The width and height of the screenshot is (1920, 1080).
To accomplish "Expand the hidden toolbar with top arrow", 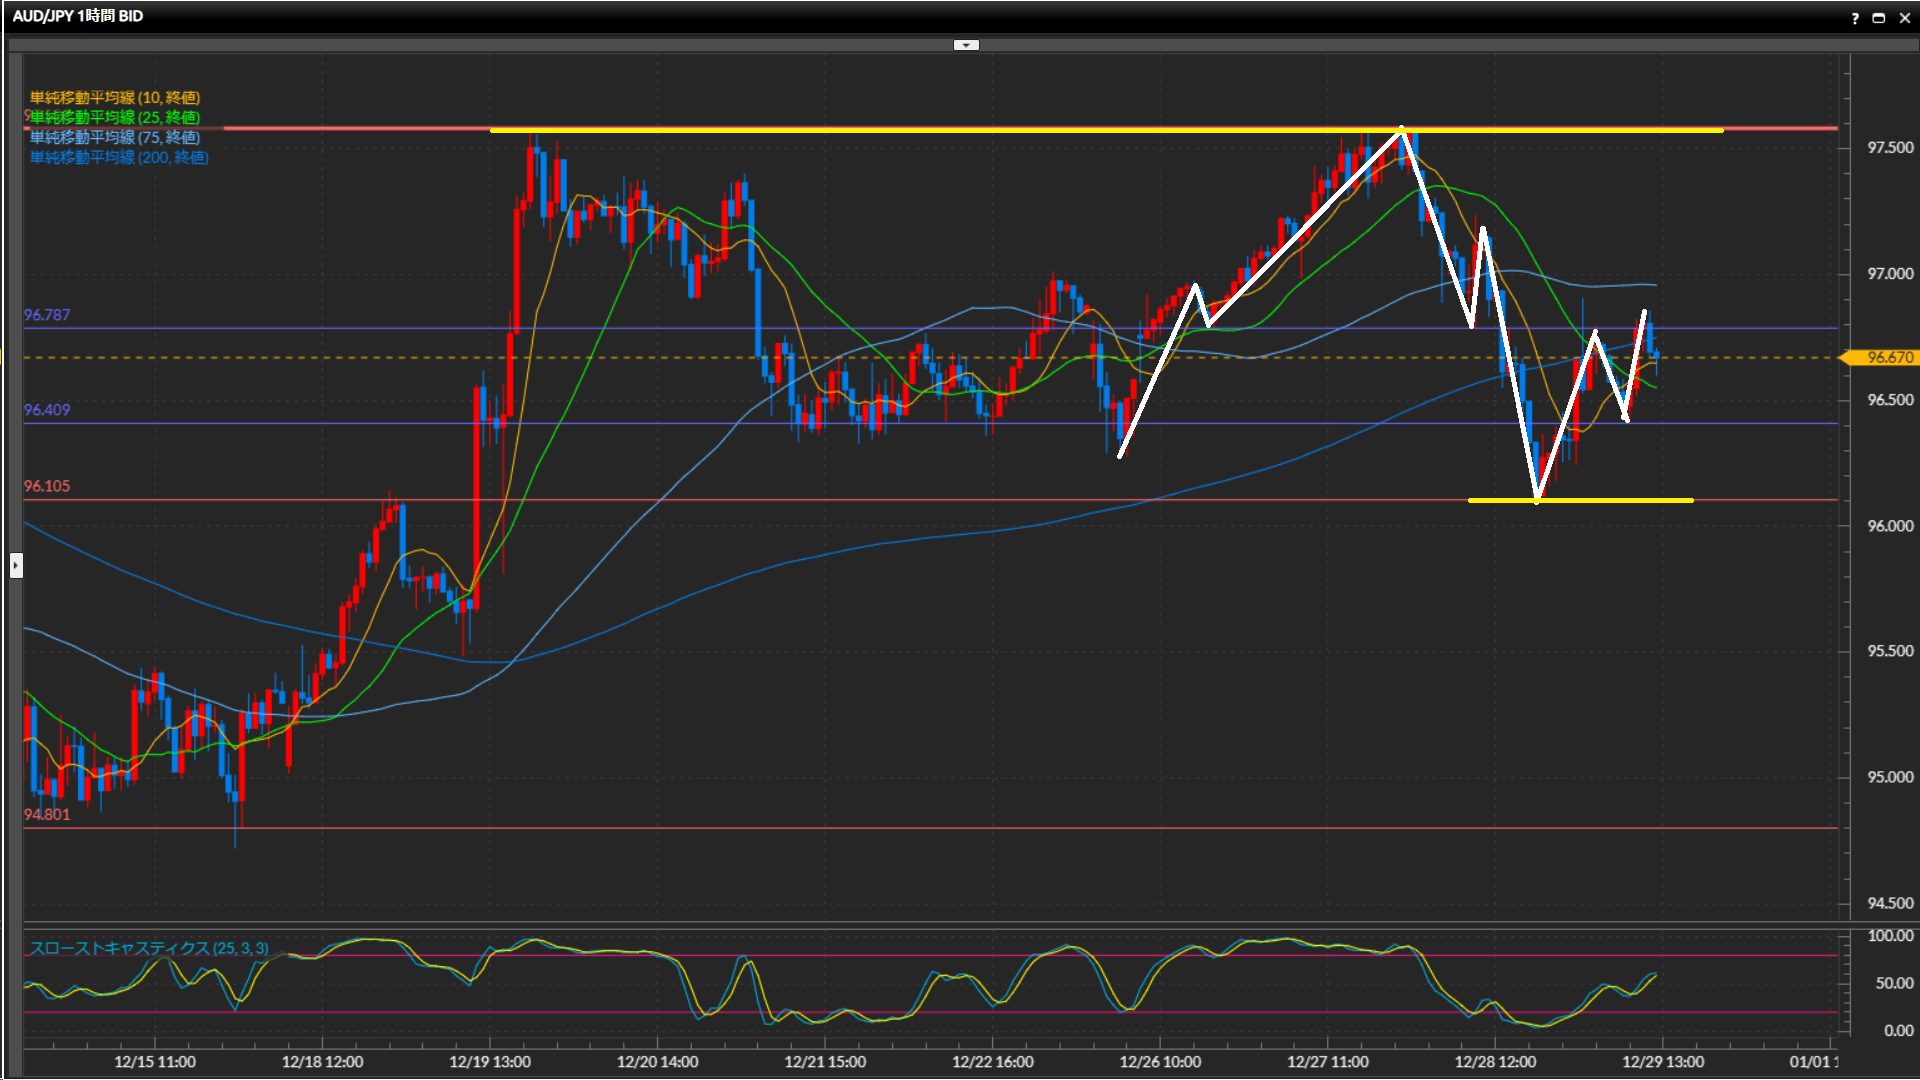I will [966, 45].
